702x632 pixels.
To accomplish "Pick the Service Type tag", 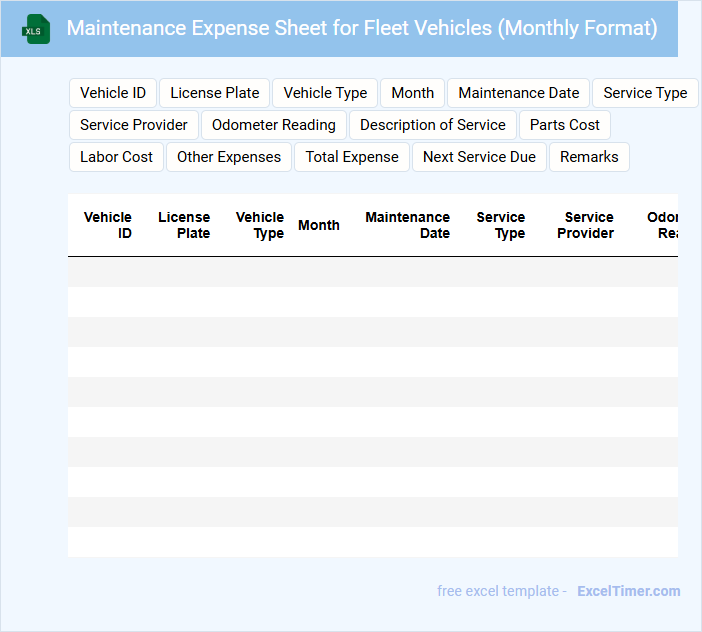I will coord(645,93).
